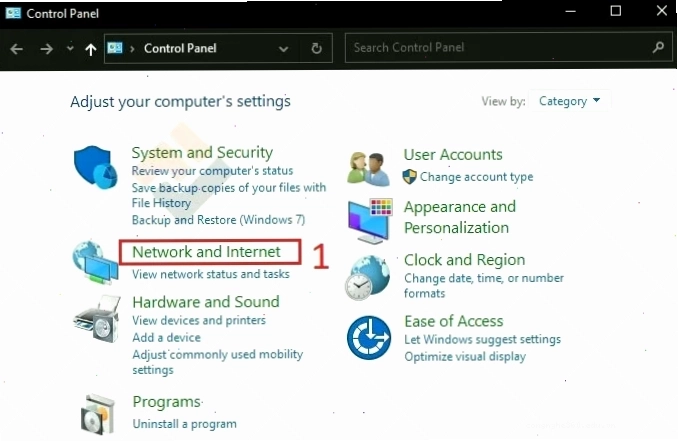This screenshot has height=442, width=678.
Task: Focus the Search Control Panel field
Action: 510,48
